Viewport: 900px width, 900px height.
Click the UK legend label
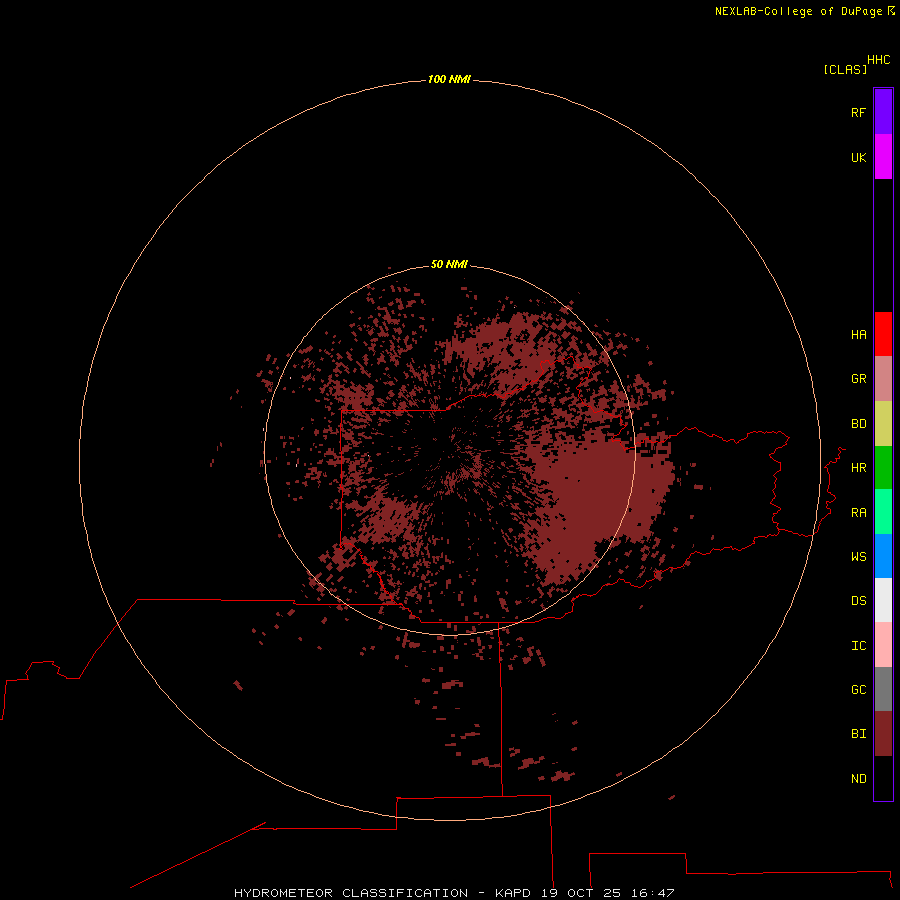click(858, 157)
